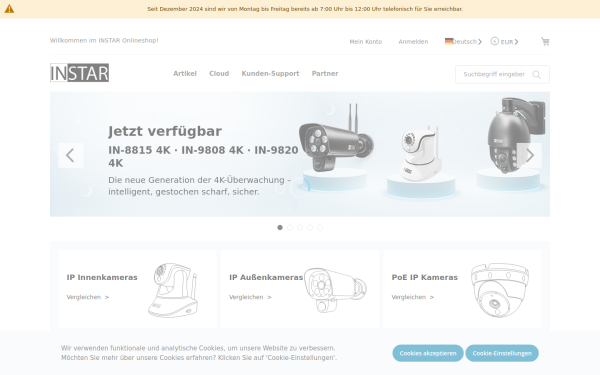
Task: Accept cookies with Cookies akzeptieren button
Action: point(428,353)
